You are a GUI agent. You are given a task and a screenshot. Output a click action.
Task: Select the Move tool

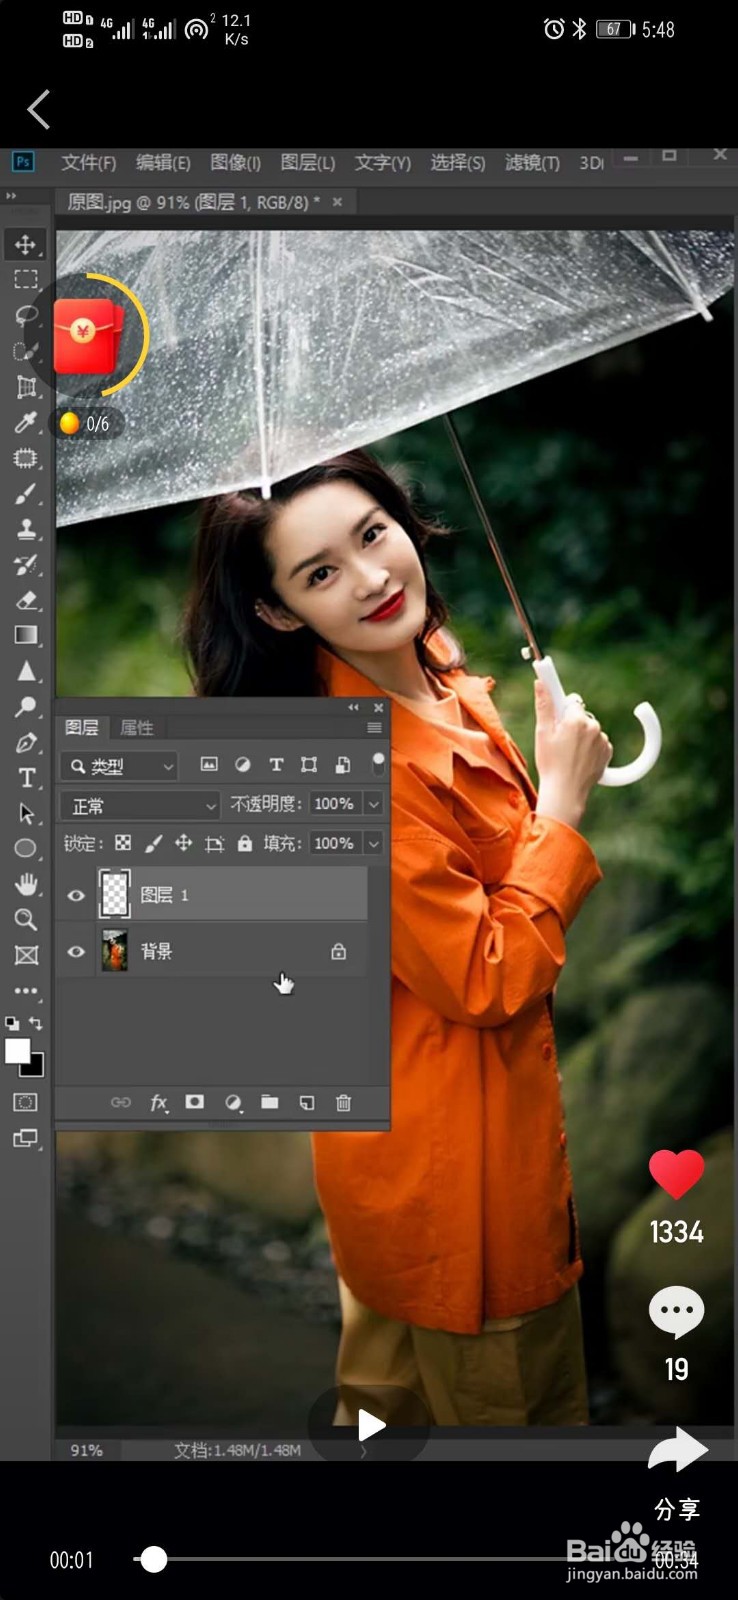26,244
